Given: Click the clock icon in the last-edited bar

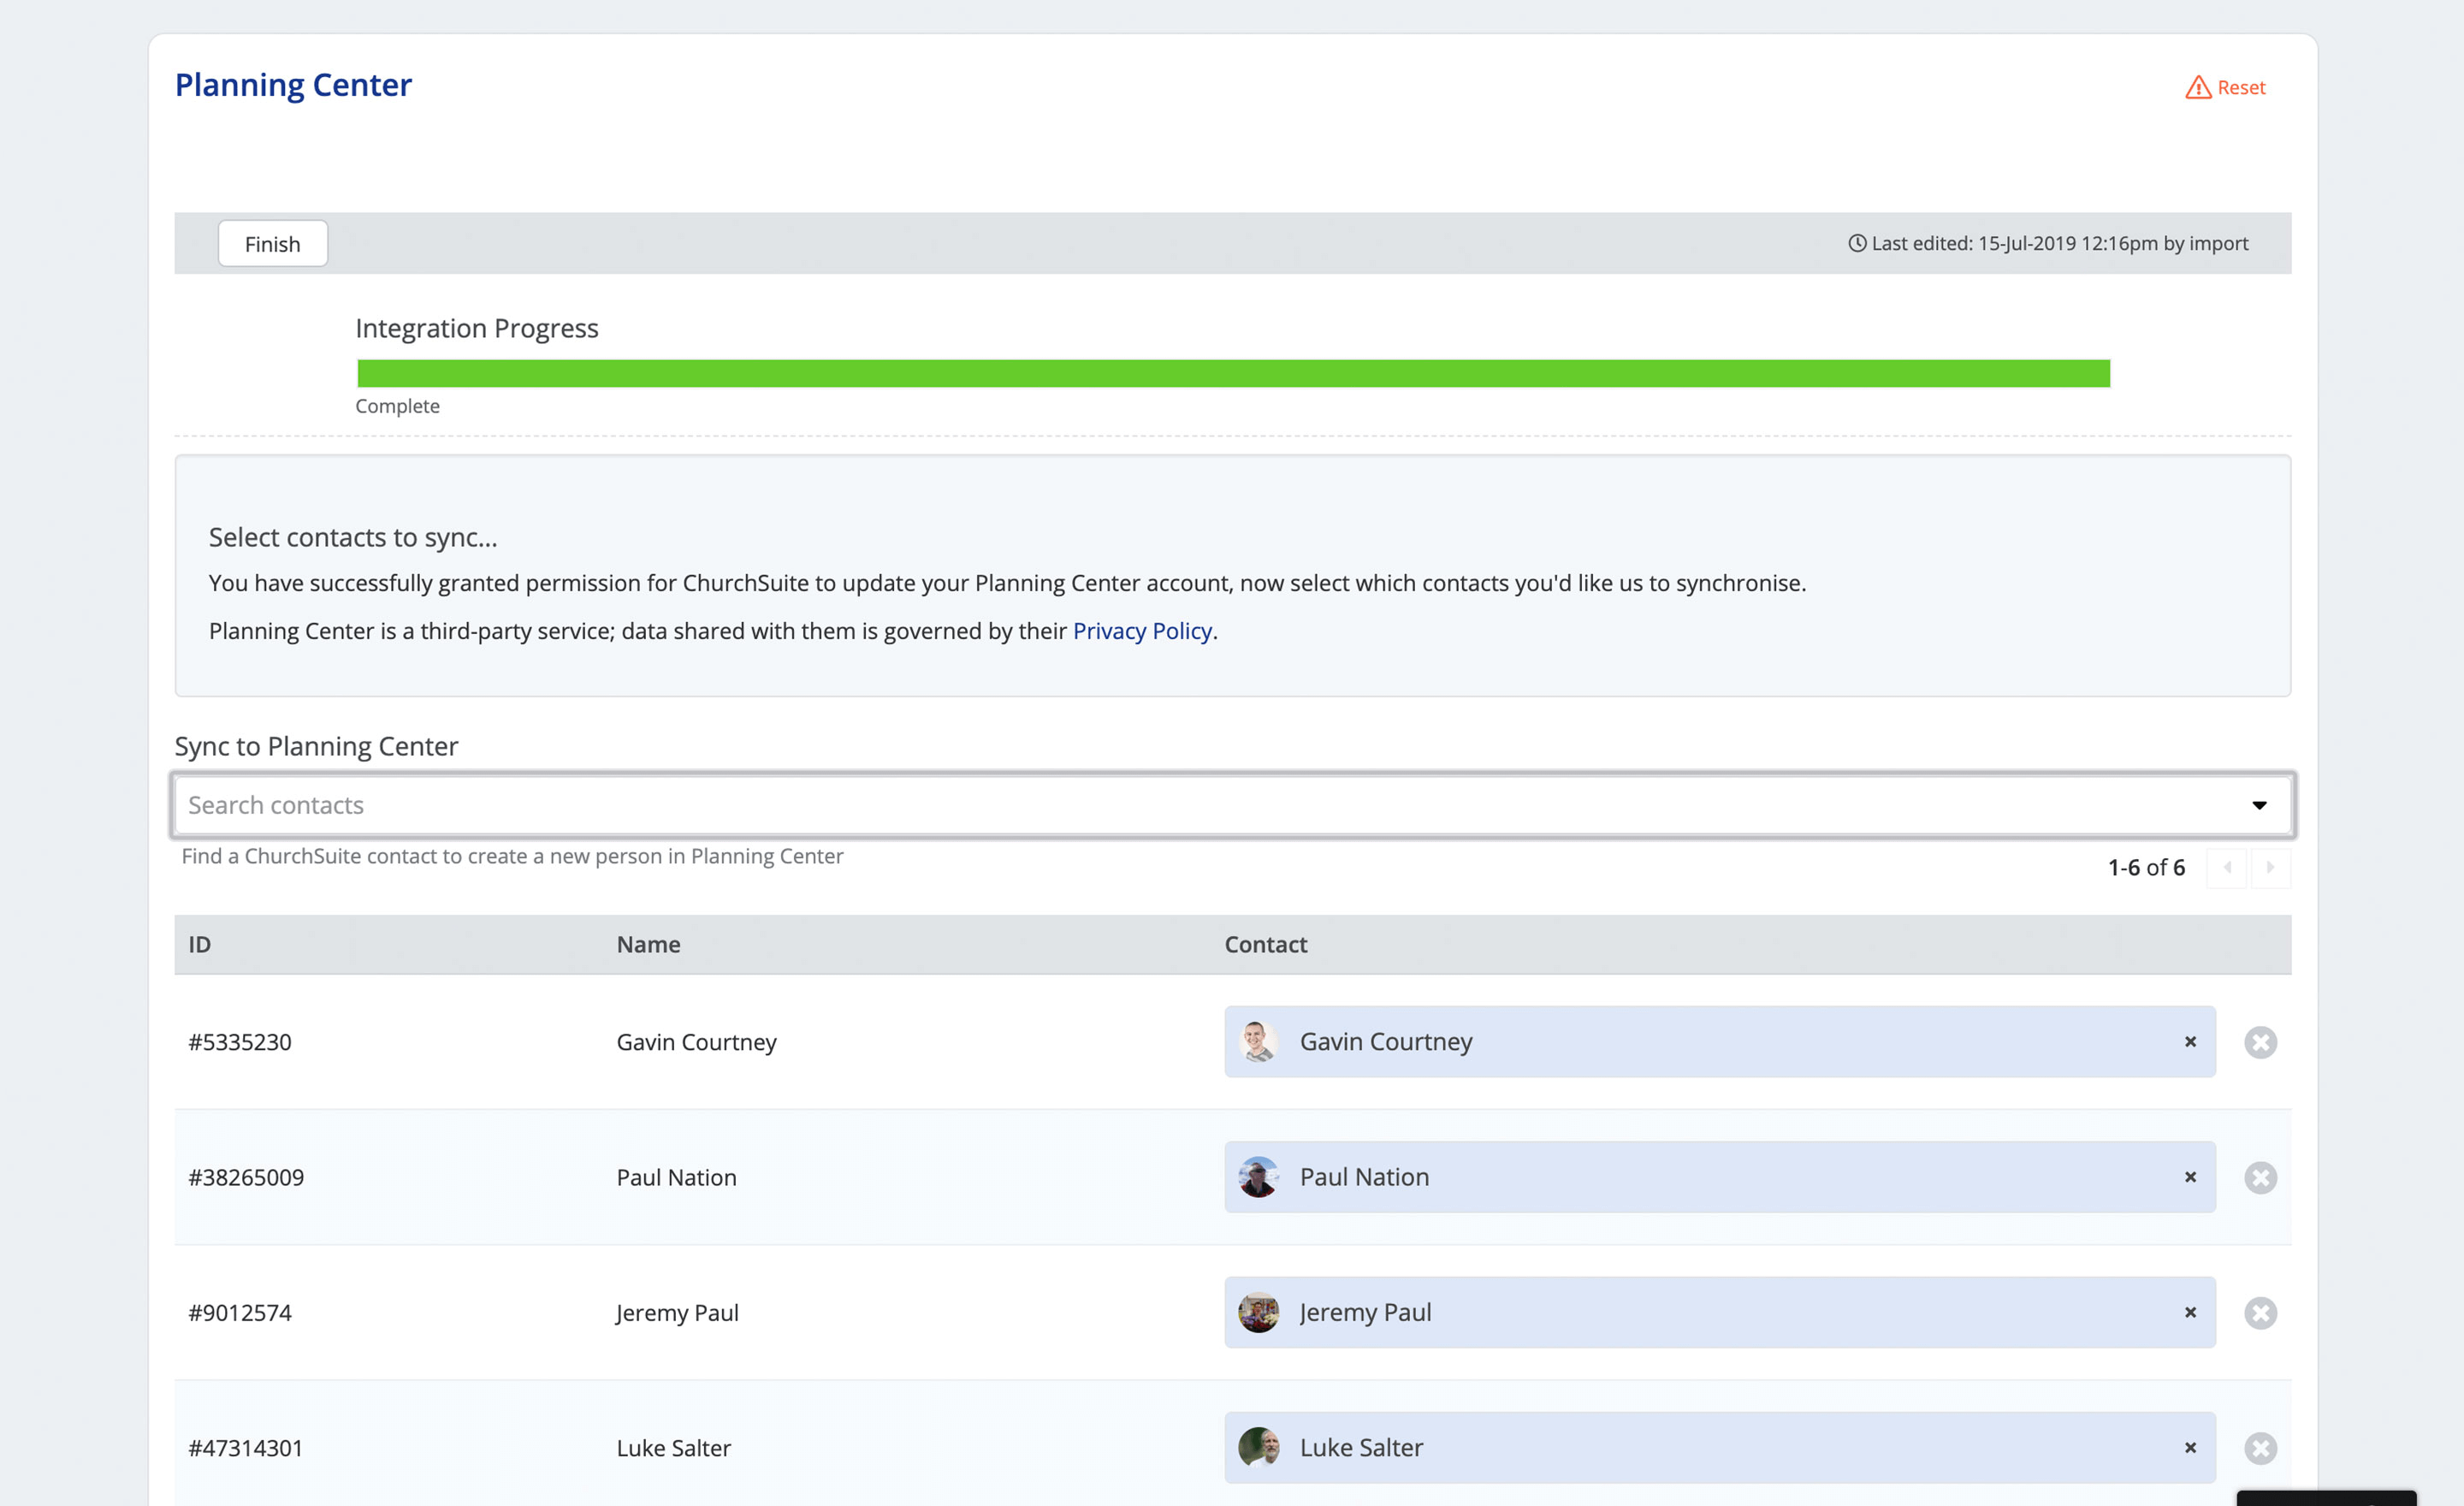Looking at the screenshot, I should click(1857, 242).
